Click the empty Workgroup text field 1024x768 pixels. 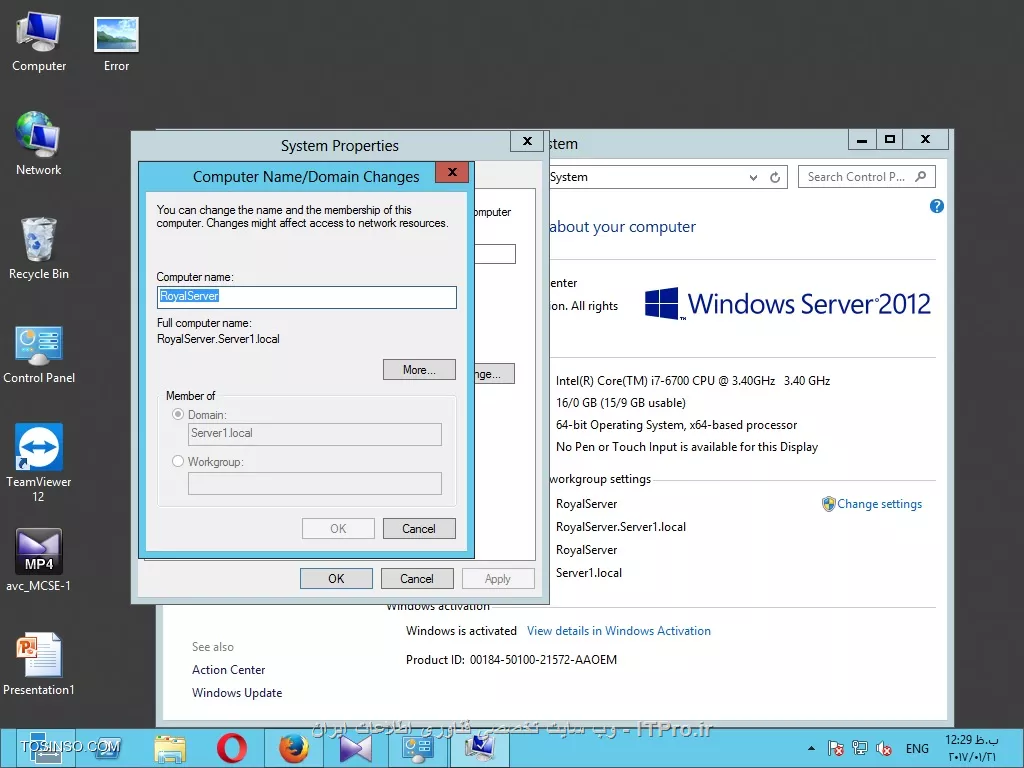315,483
